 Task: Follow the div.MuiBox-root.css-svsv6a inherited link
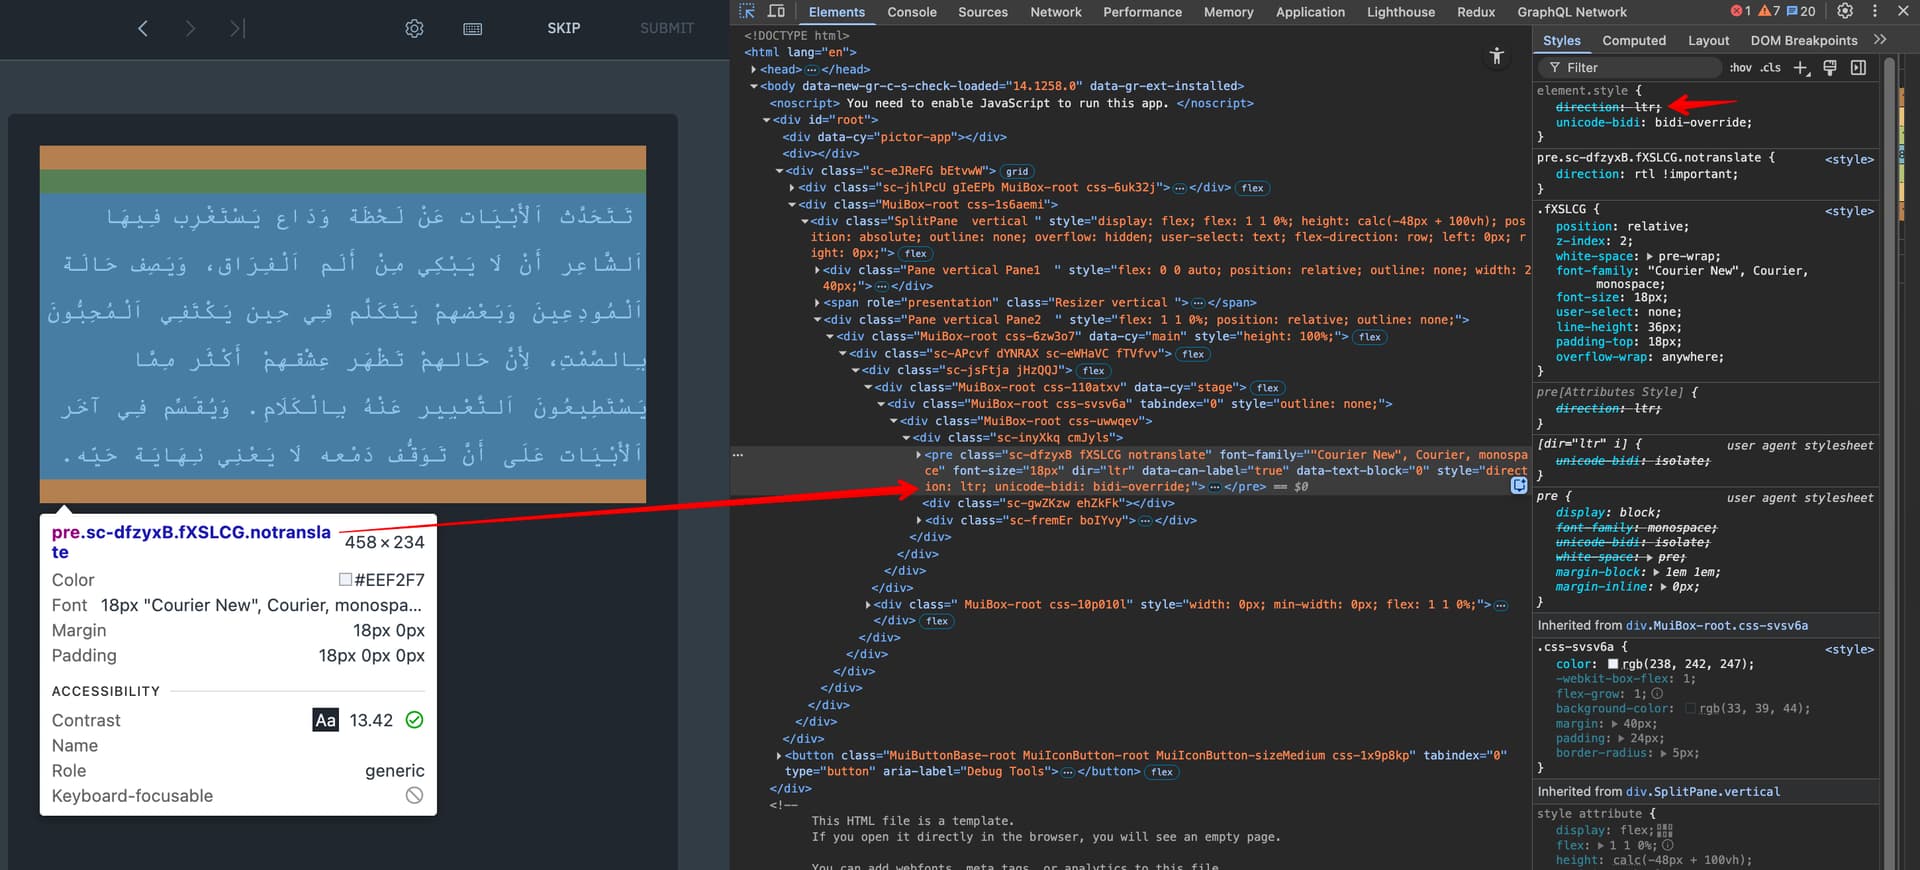1717,626
